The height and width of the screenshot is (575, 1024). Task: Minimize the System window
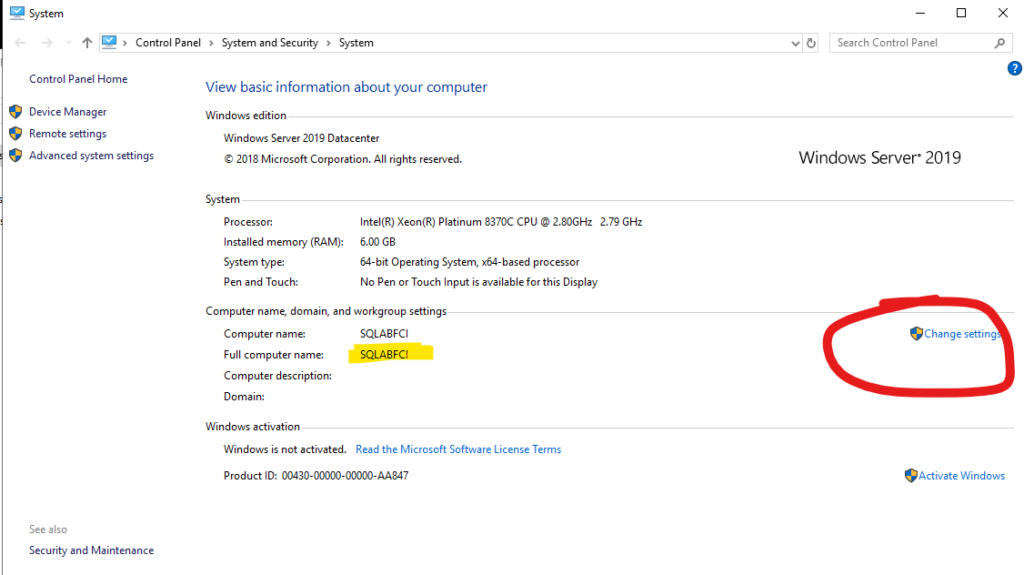(920, 13)
